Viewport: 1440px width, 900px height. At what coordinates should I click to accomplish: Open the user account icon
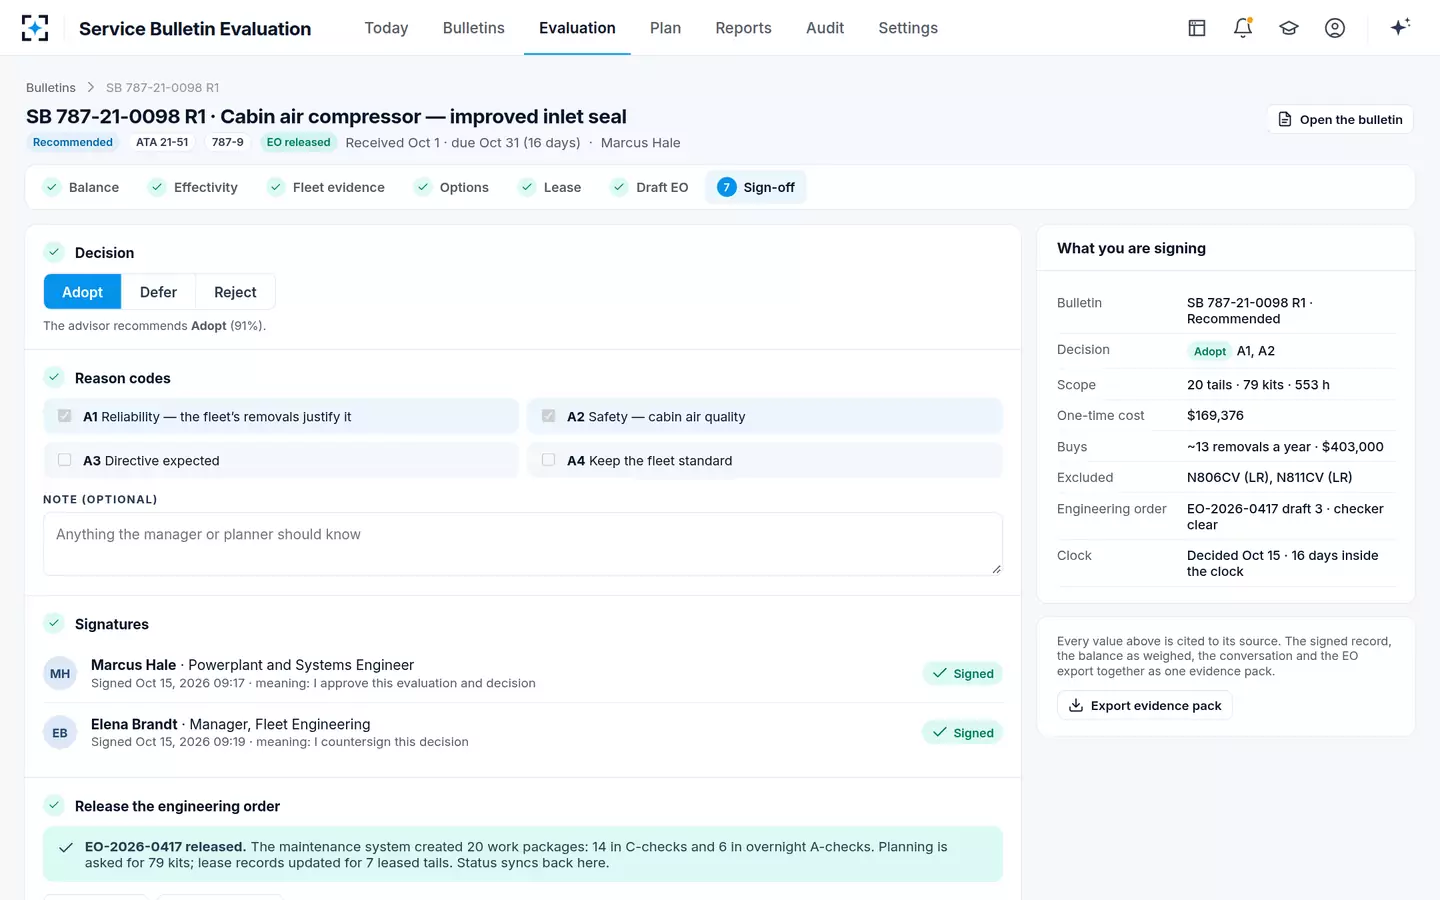point(1335,28)
